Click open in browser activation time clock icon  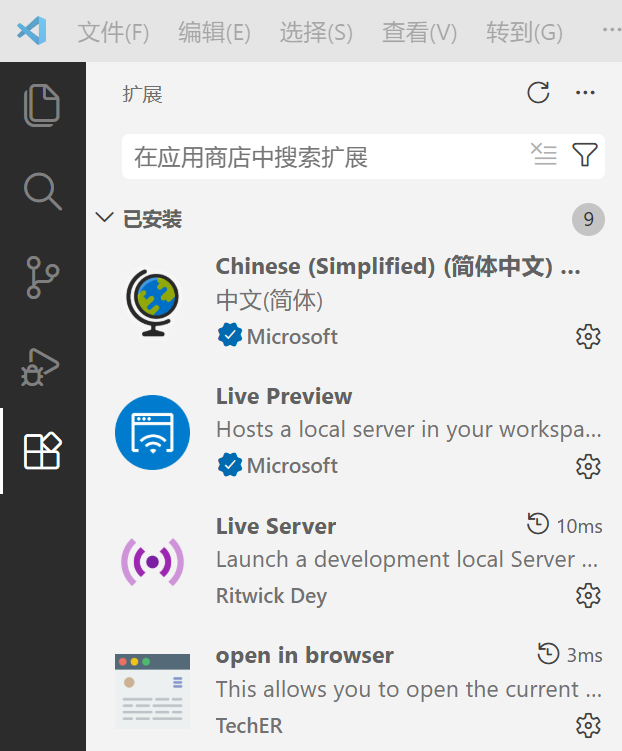pyautogui.click(x=548, y=653)
